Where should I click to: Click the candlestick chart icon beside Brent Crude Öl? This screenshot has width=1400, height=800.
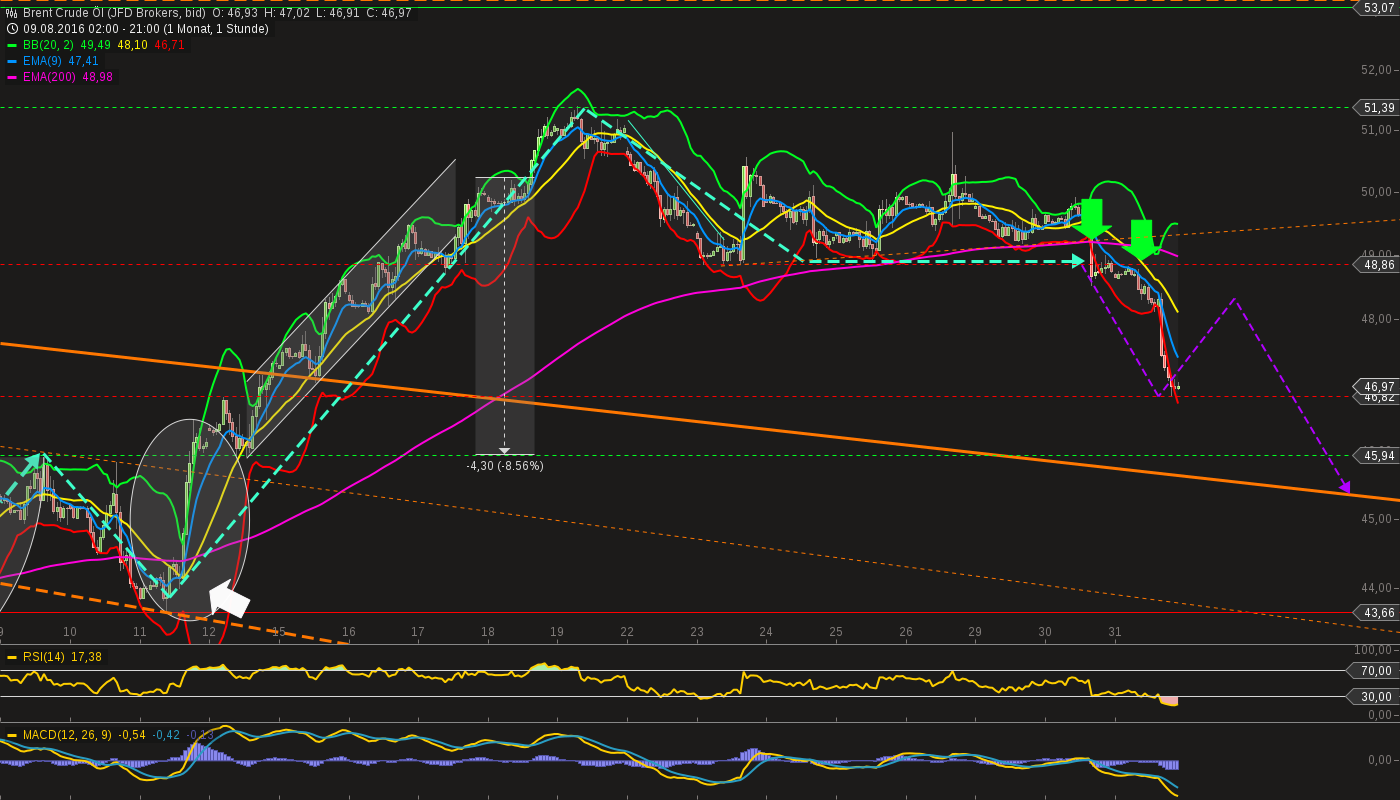coord(12,13)
